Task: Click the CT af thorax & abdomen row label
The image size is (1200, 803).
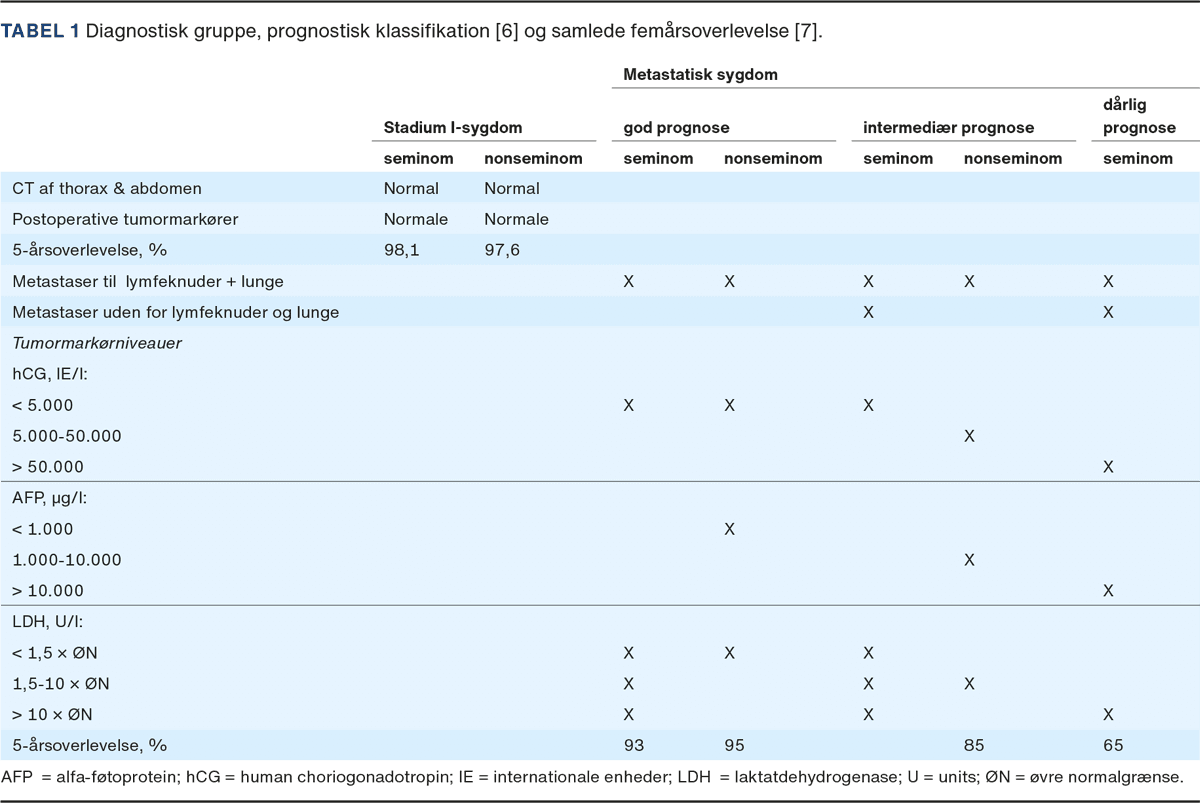Action: click(x=107, y=188)
